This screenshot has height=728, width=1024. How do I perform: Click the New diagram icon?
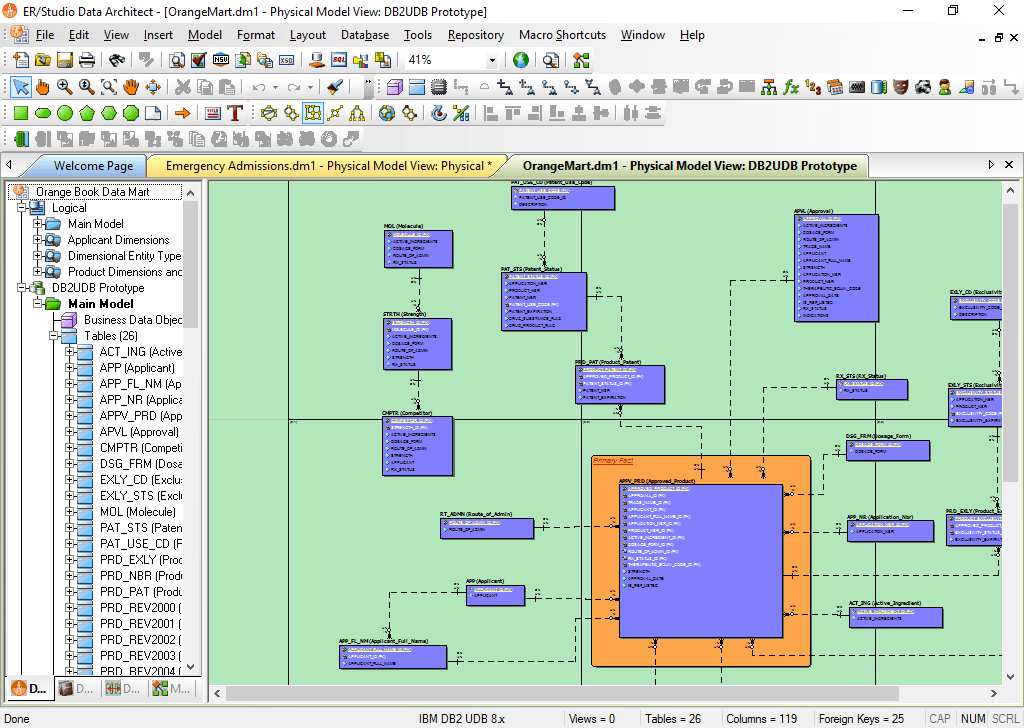21,60
